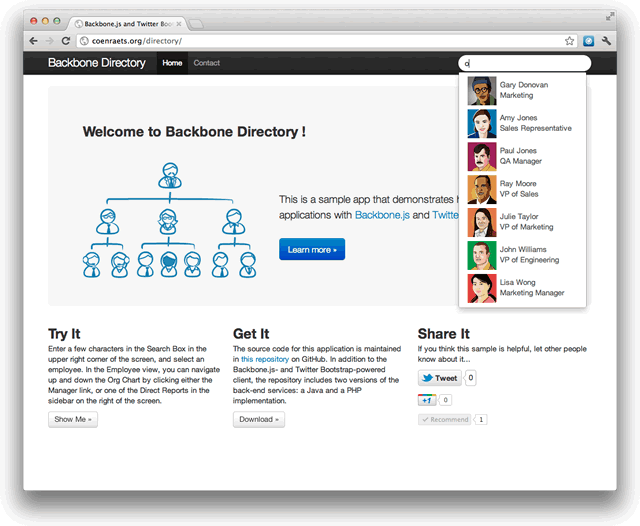Focus the employee search box
Image resolution: width=640 pixels, height=526 pixels.
(x=525, y=63)
